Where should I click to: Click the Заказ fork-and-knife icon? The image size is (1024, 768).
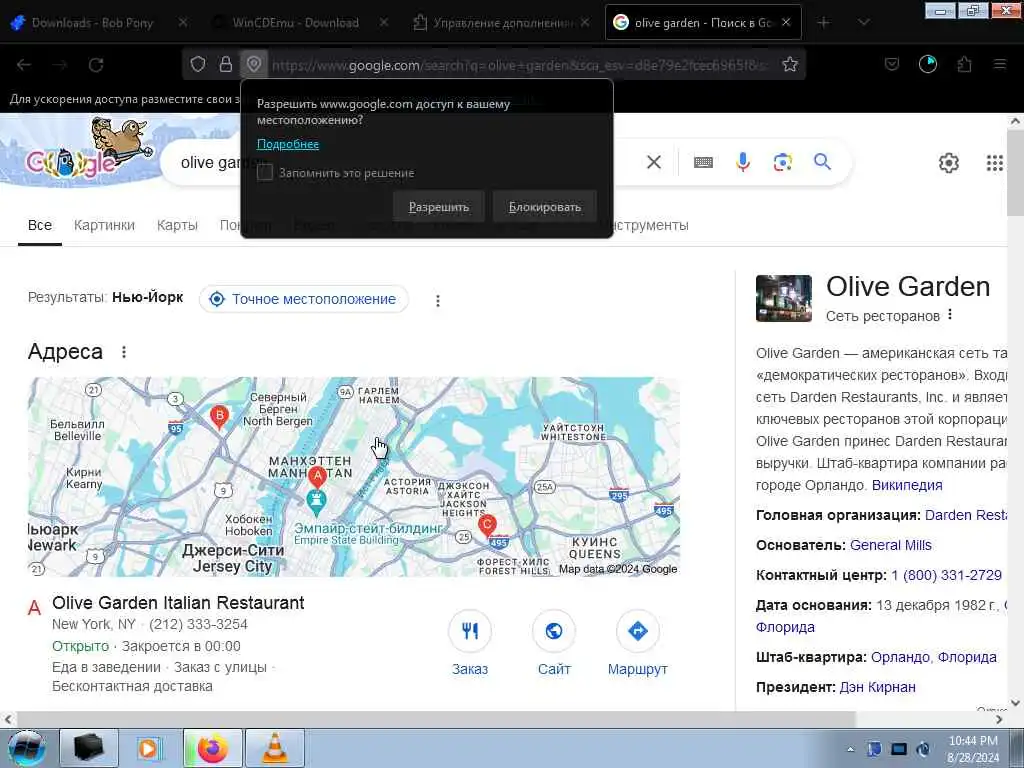[470, 631]
